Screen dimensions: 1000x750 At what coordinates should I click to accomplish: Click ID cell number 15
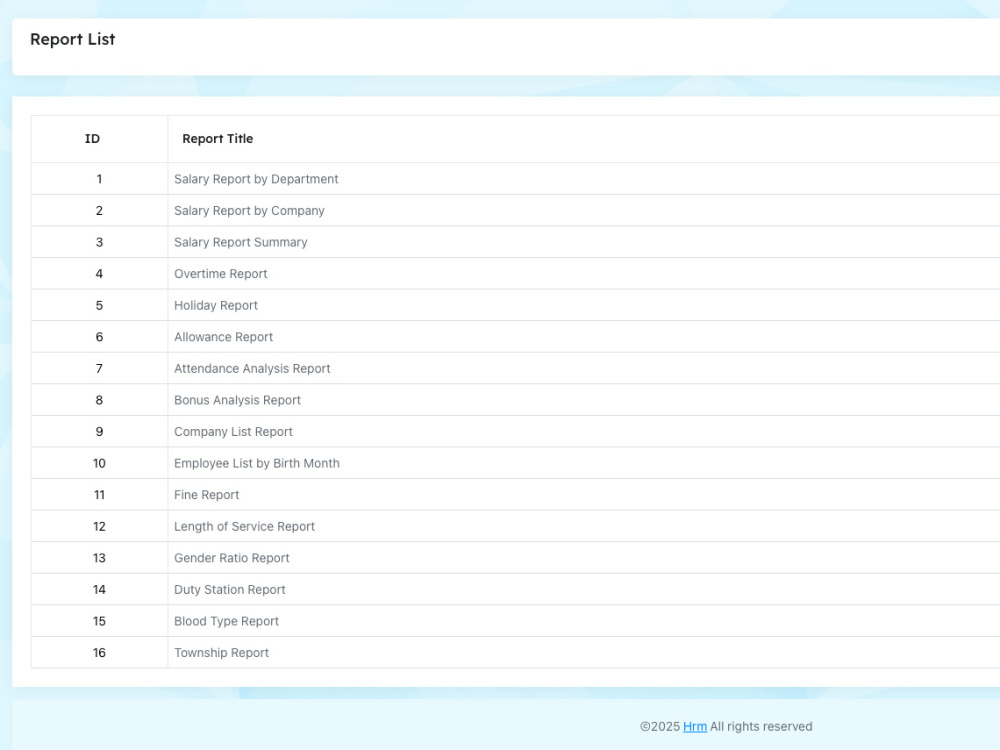99,621
